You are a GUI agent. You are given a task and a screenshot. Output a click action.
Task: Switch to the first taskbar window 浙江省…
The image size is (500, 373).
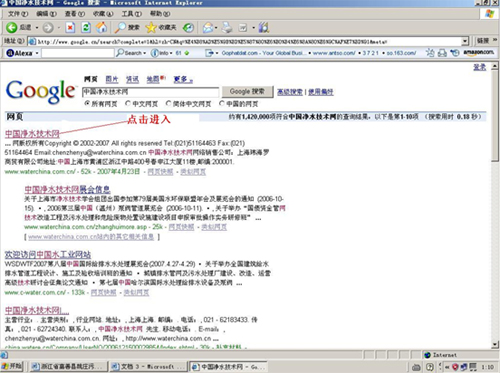68,366
